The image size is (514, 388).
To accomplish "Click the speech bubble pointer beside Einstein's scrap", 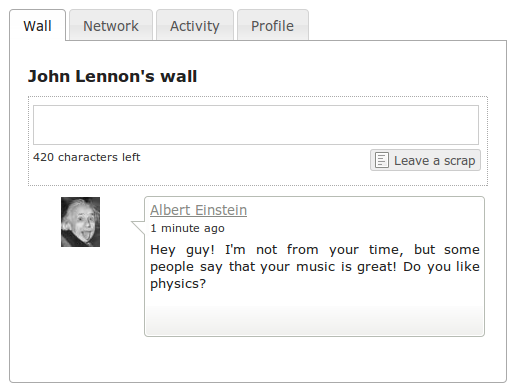I will point(138,227).
